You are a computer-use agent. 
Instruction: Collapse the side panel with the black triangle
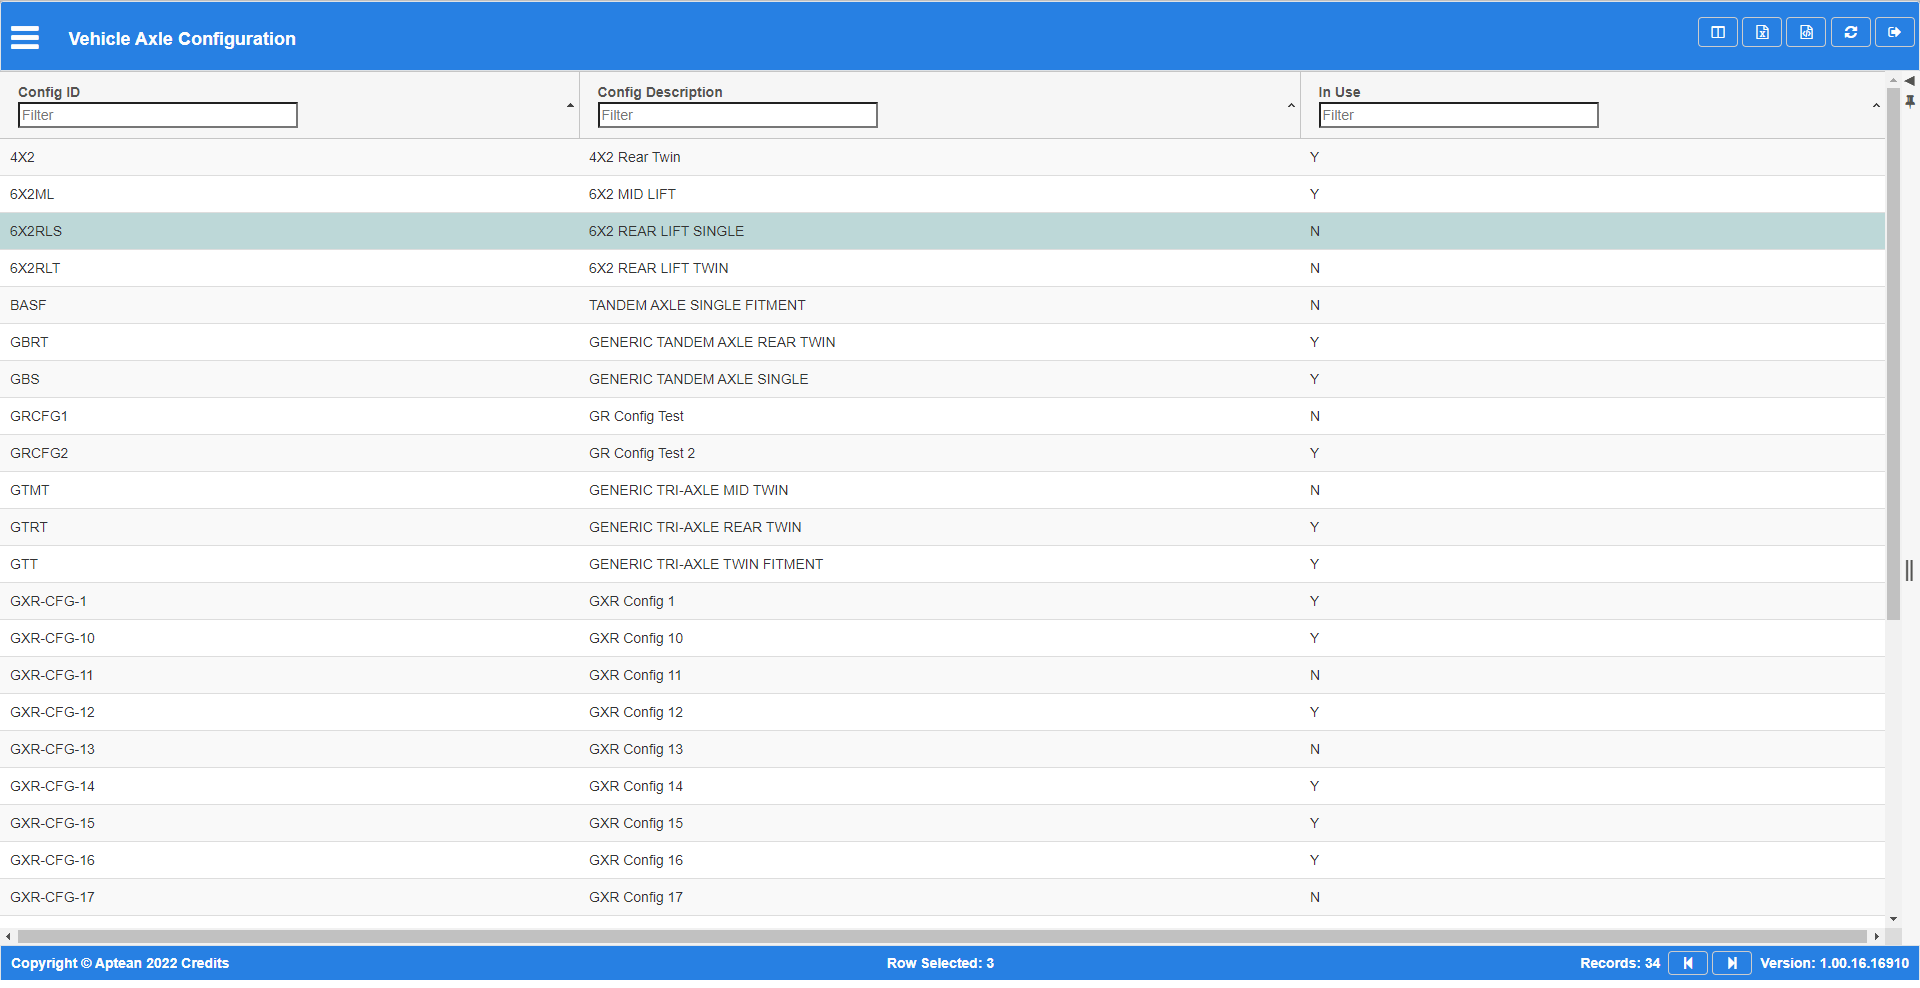click(x=1909, y=80)
